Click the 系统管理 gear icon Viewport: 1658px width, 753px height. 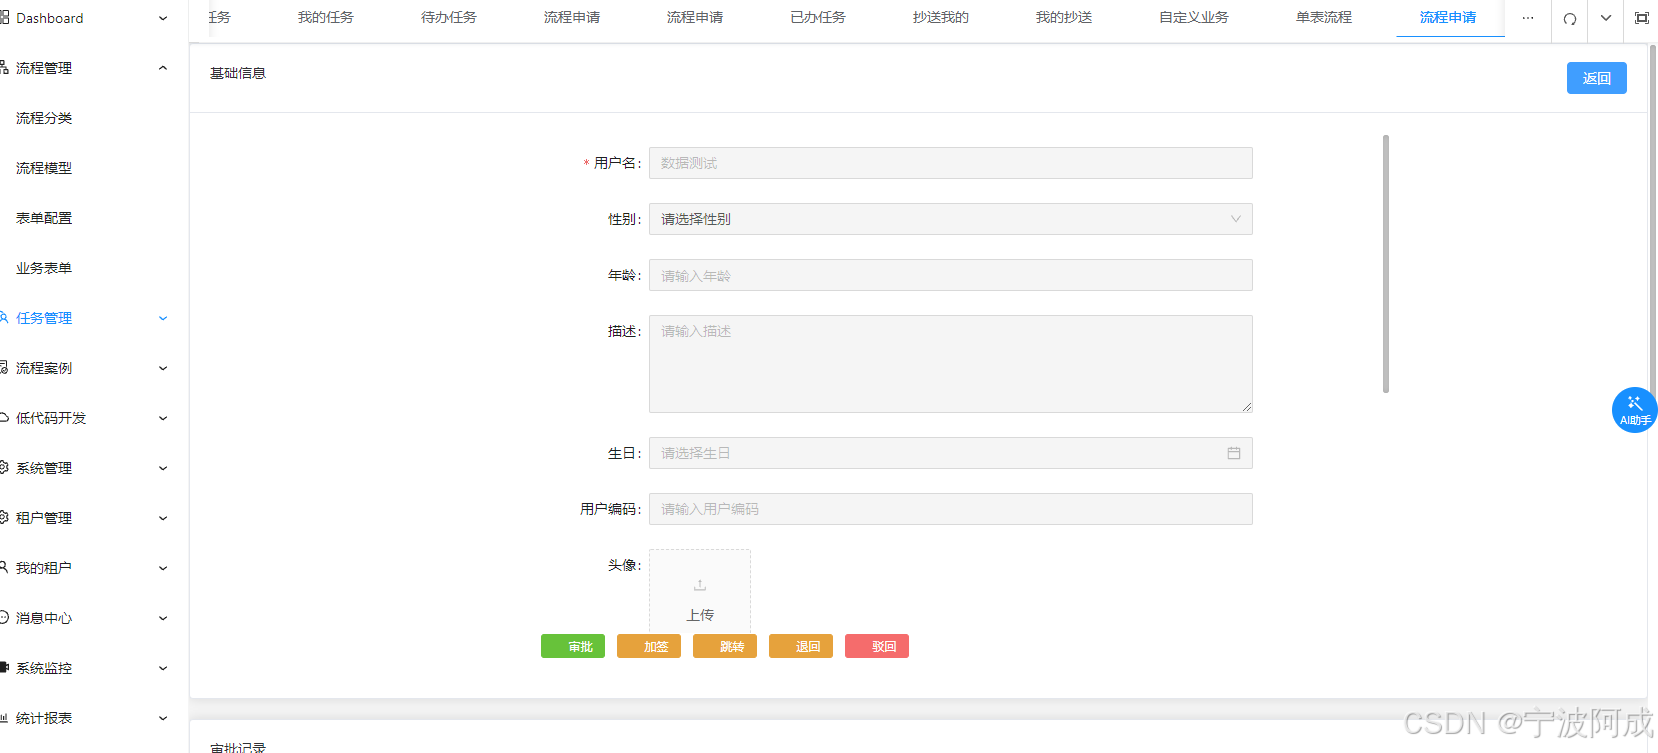[4, 467]
